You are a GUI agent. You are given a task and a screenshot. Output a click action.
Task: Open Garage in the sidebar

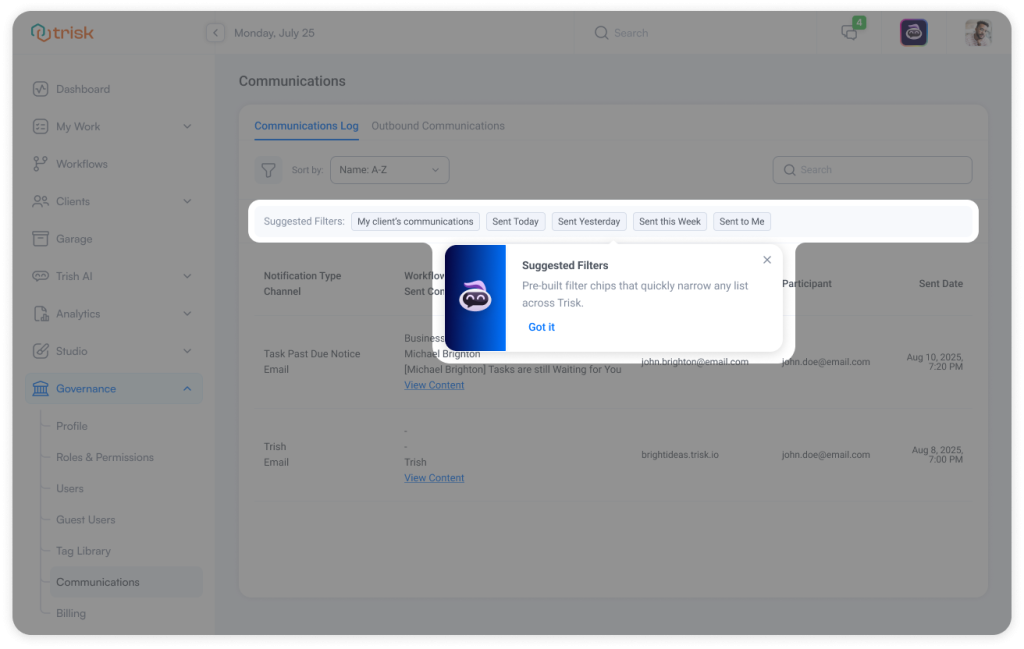click(74, 239)
